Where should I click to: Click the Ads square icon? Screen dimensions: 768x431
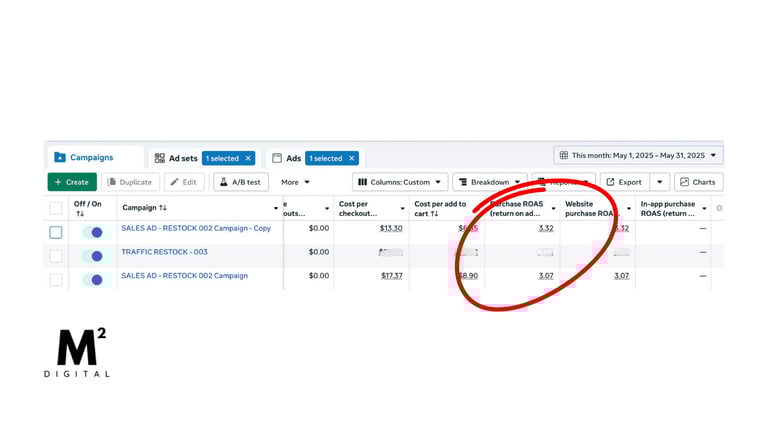tap(277, 158)
